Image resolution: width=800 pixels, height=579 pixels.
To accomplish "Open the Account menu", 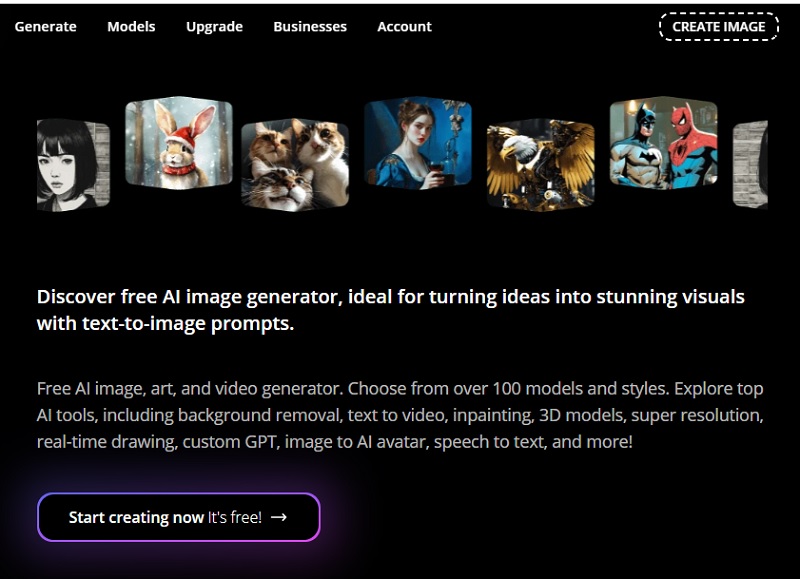I will pyautogui.click(x=404, y=27).
